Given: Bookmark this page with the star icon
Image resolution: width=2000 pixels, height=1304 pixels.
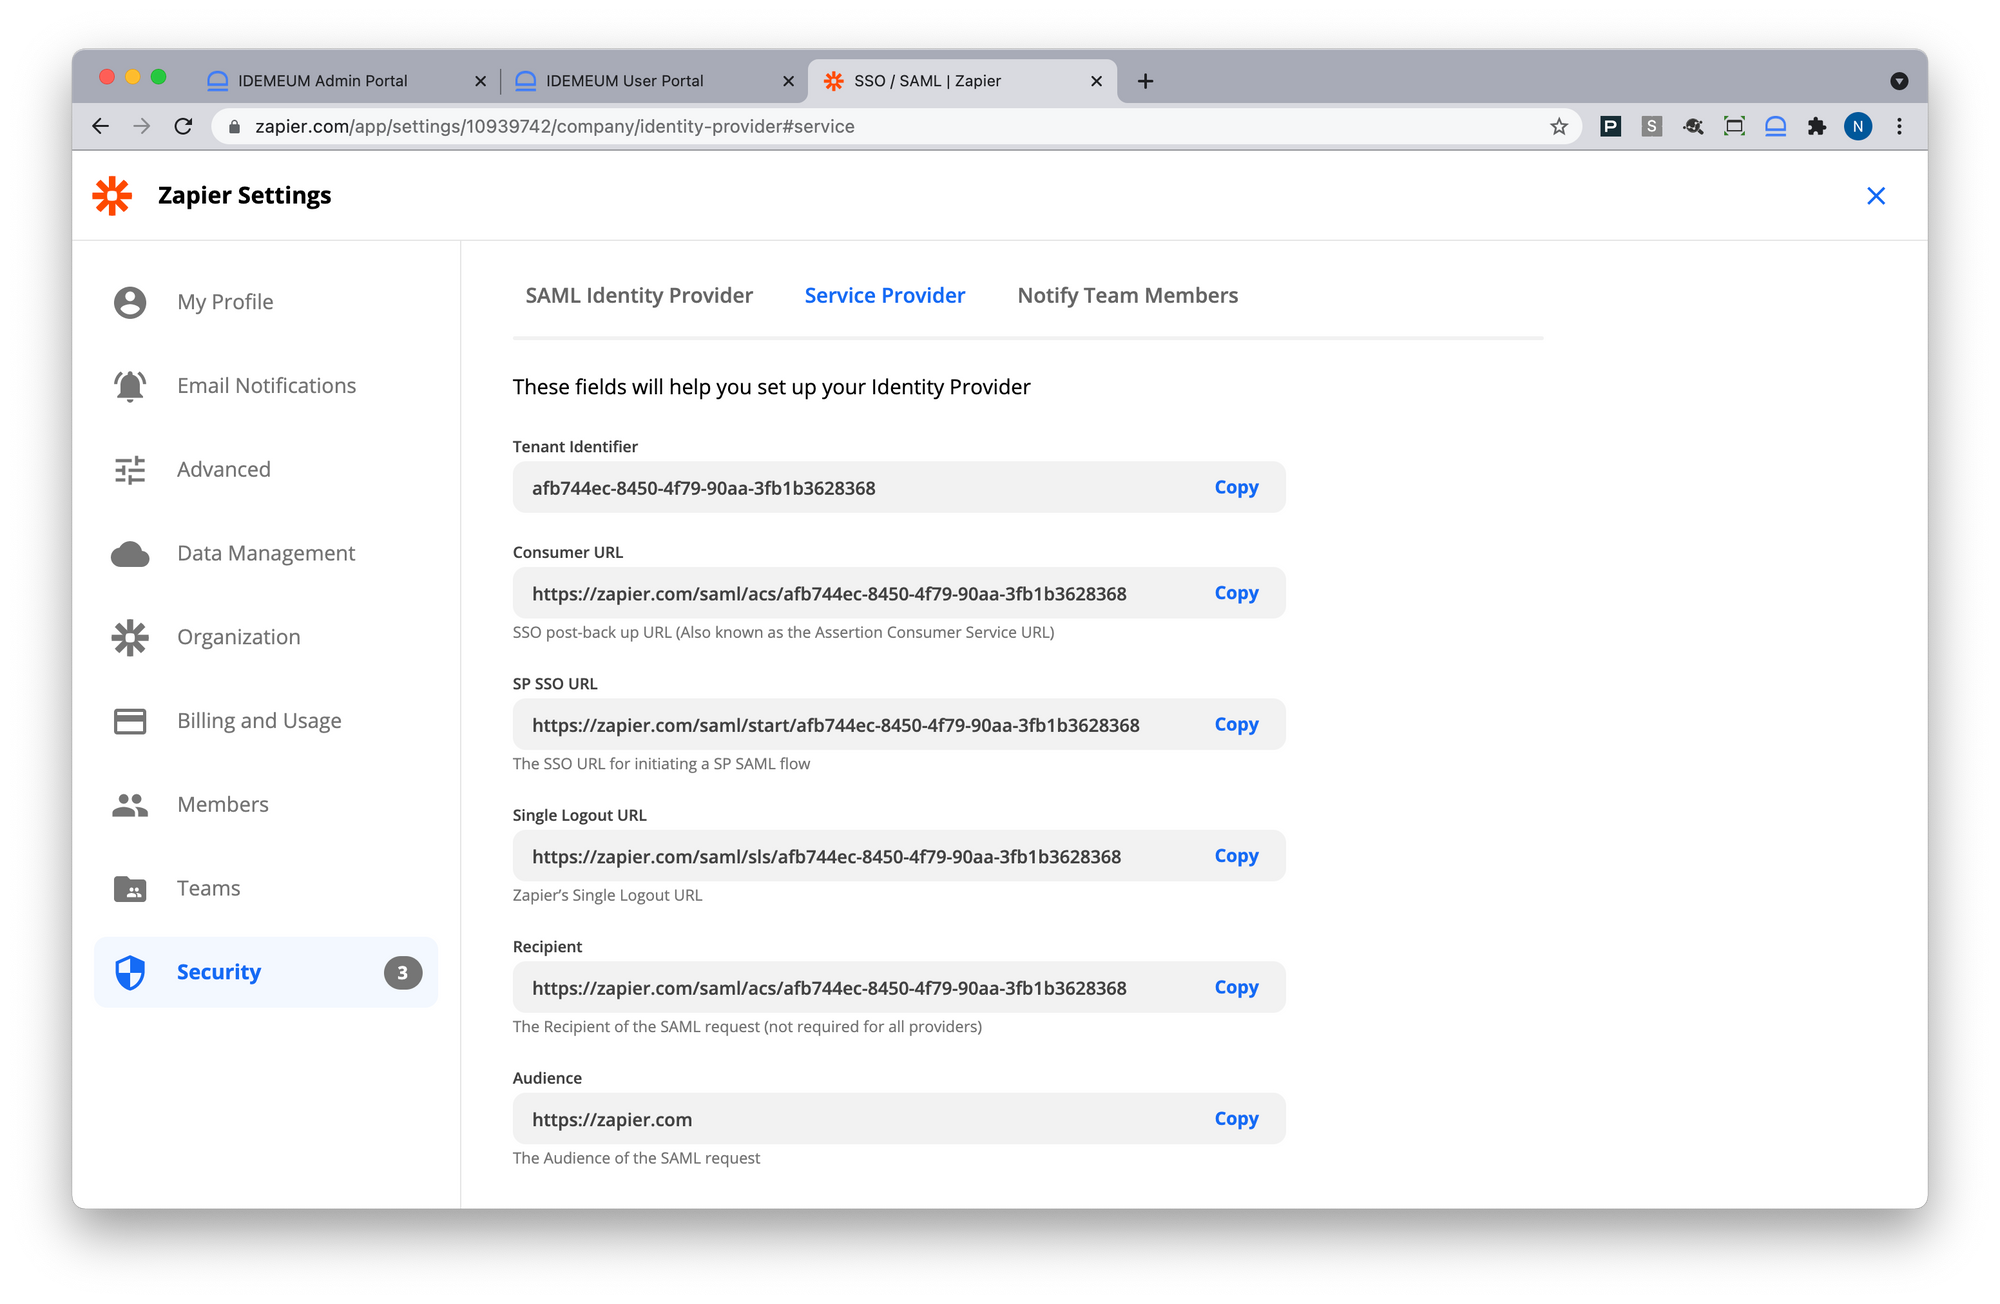Looking at the screenshot, I should pos(1559,126).
